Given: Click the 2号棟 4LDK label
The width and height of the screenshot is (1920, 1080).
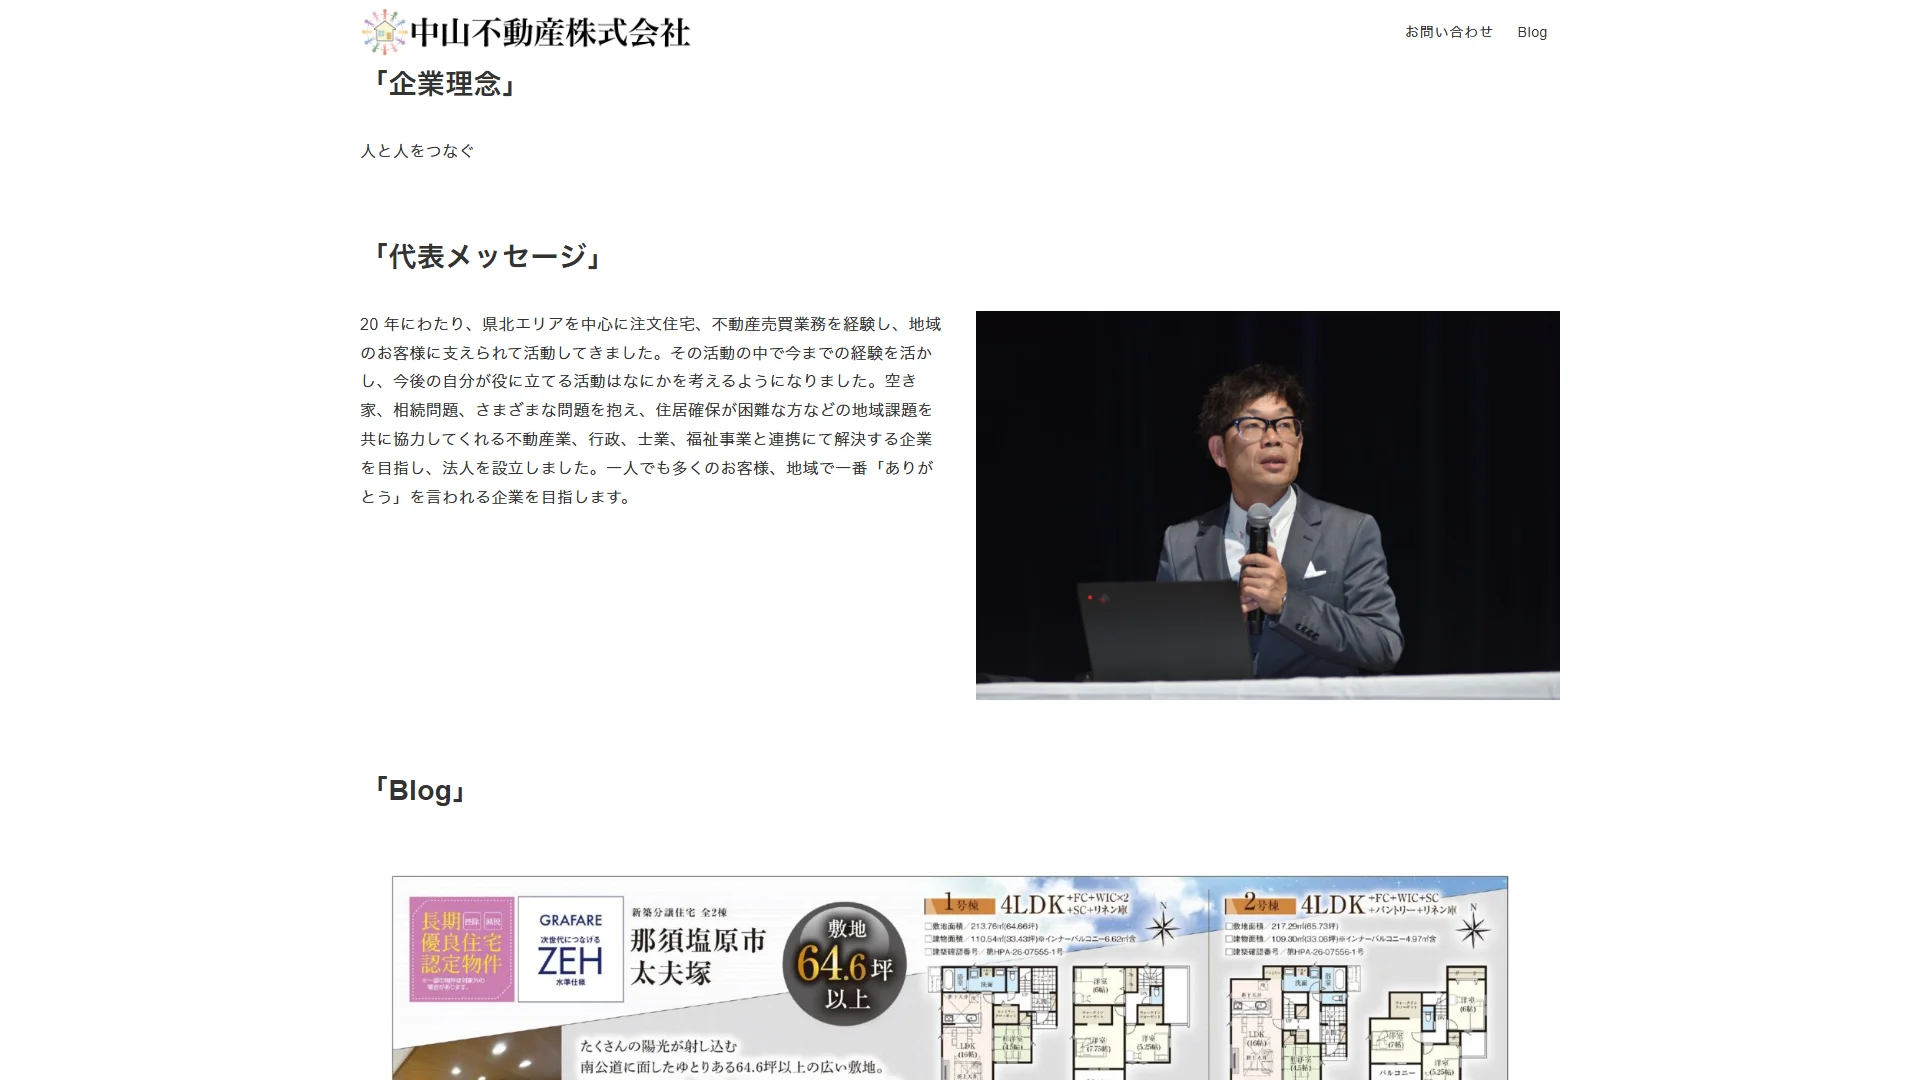Looking at the screenshot, I should click(1340, 904).
